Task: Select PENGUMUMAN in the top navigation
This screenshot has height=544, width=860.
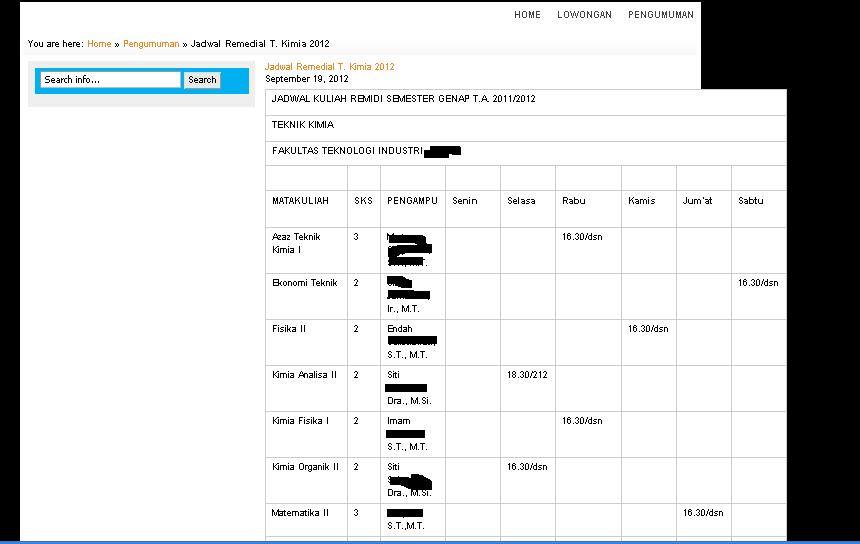Action: [661, 15]
